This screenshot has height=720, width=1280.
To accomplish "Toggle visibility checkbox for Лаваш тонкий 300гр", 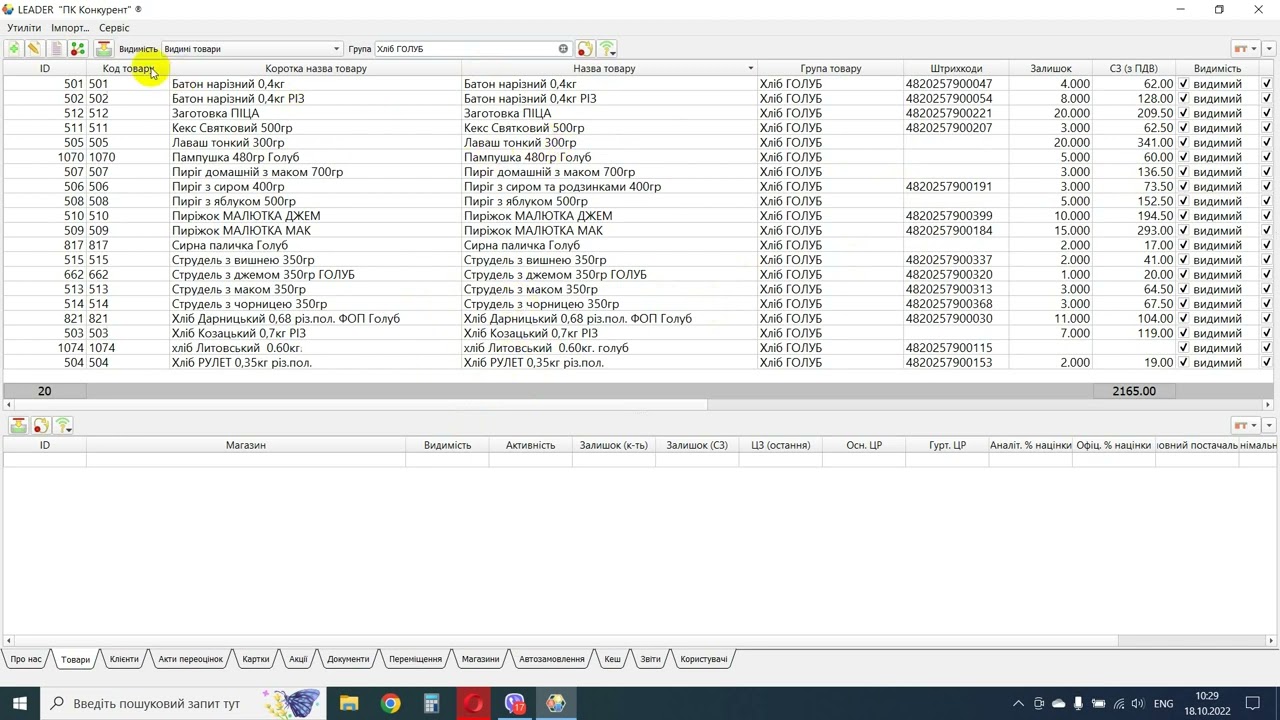I will (x=1183, y=142).
